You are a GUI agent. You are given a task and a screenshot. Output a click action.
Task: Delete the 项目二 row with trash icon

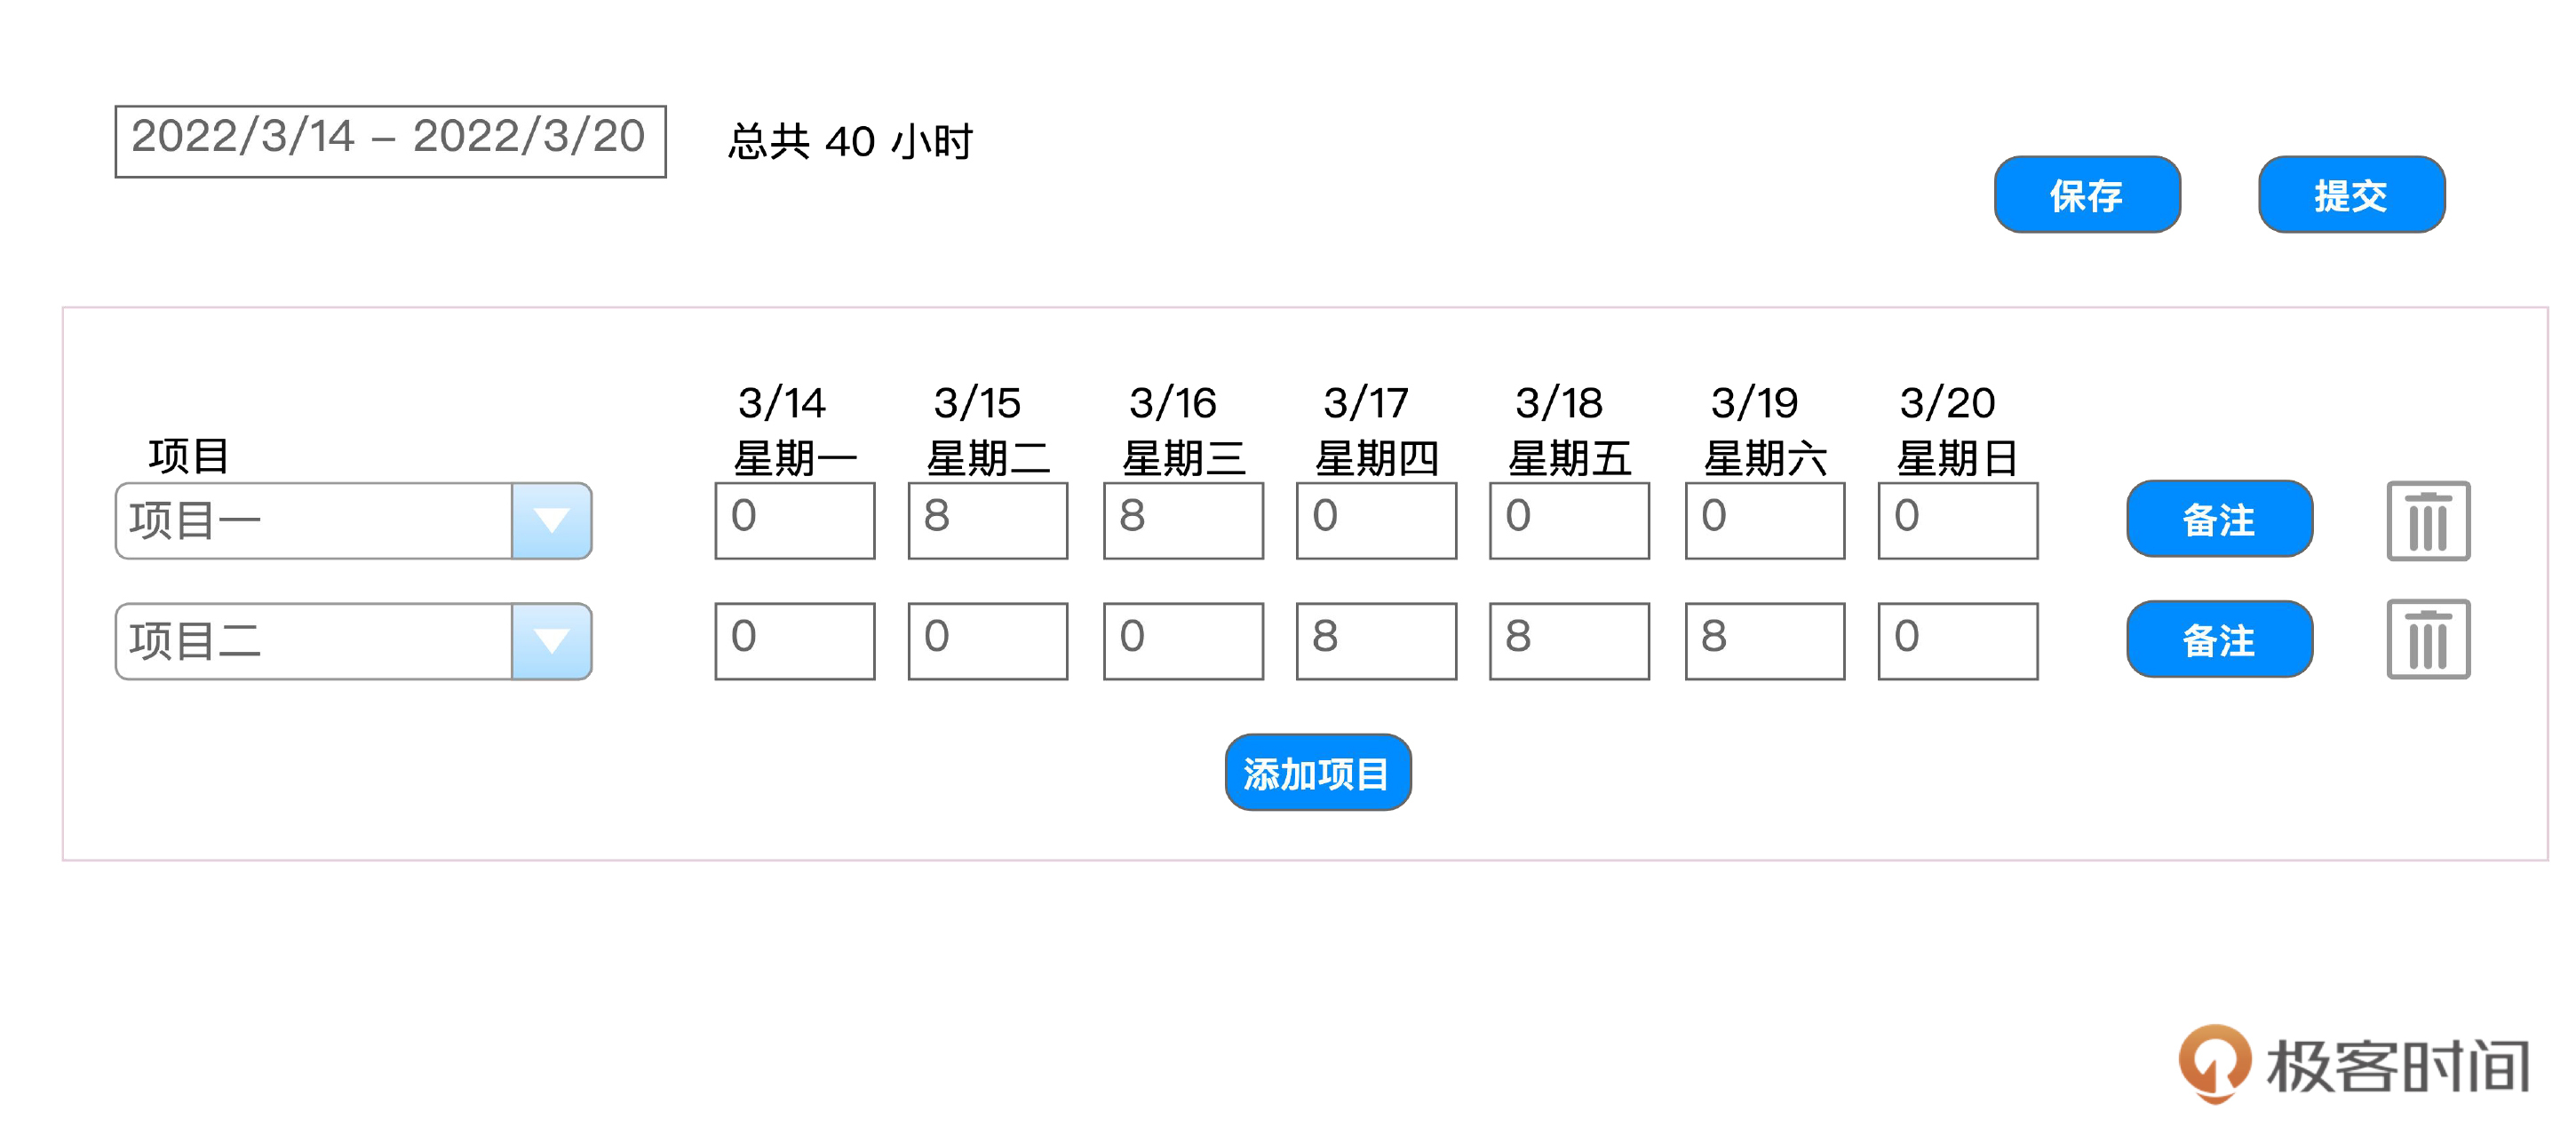[2427, 640]
